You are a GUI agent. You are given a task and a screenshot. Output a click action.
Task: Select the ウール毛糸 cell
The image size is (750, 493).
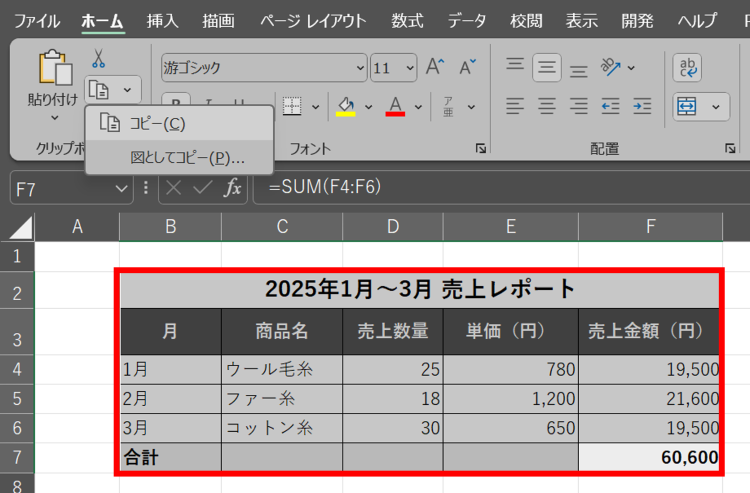(282, 369)
